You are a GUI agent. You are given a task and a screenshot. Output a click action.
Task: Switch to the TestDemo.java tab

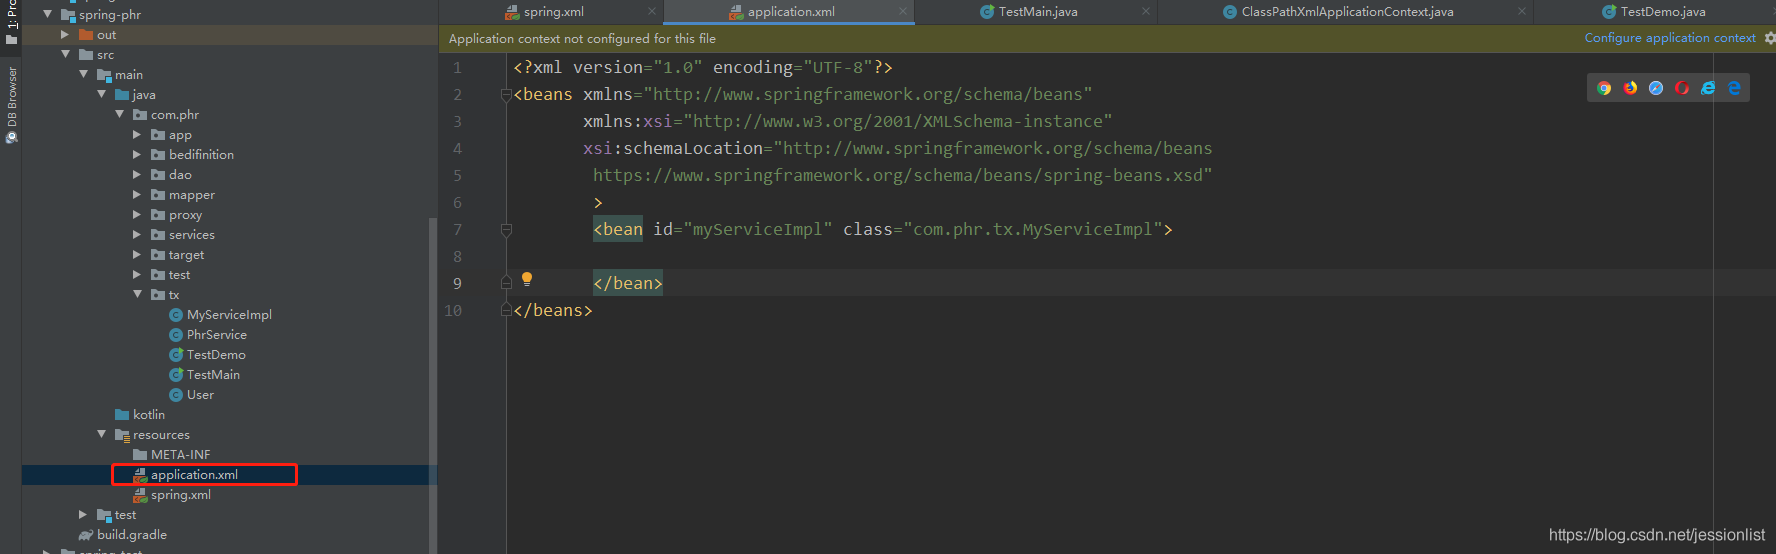pyautogui.click(x=1654, y=12)
